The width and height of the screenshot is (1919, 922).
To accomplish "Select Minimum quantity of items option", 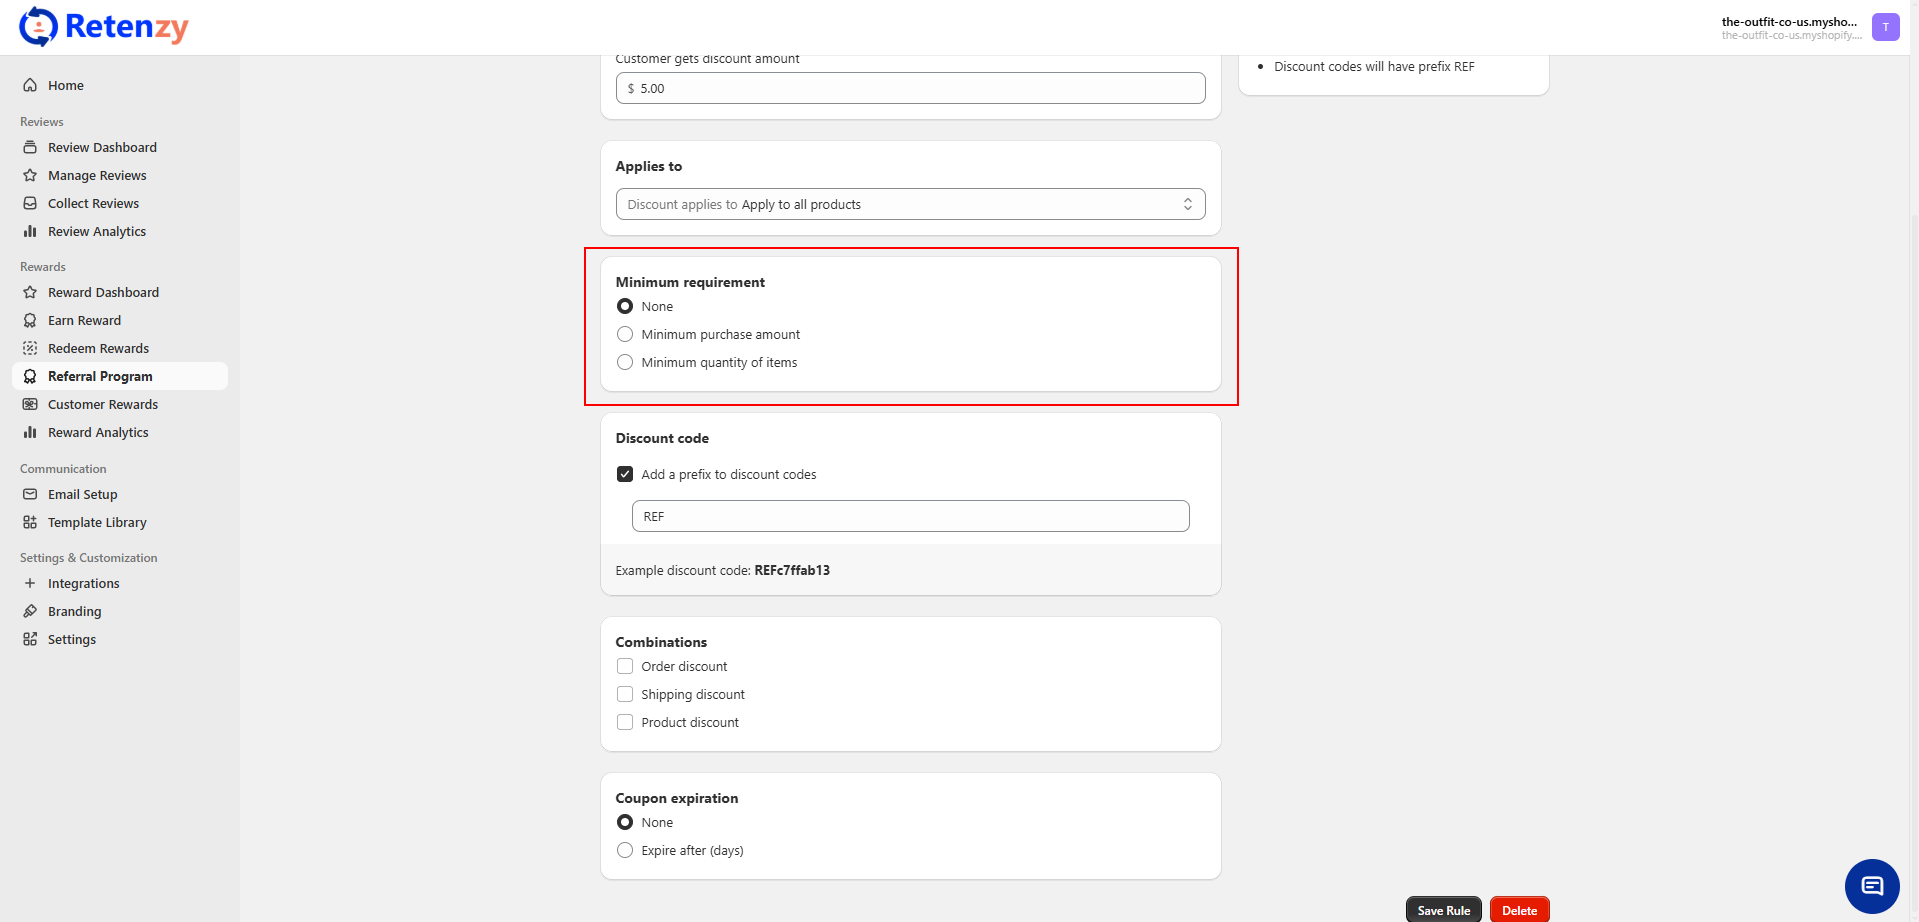I will pyautogui.click(x=625, y=362).
